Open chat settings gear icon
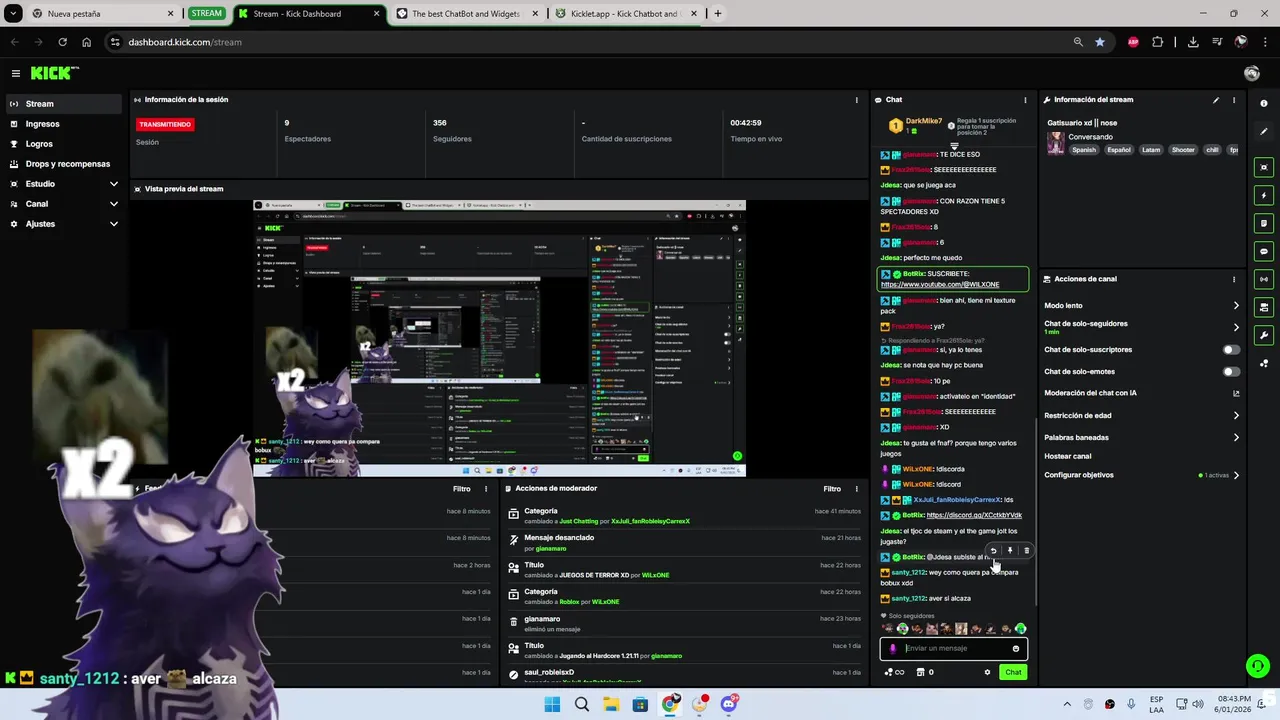This screenshot has height=720, width=1280. pyautogui.click(x=987, y=672)
